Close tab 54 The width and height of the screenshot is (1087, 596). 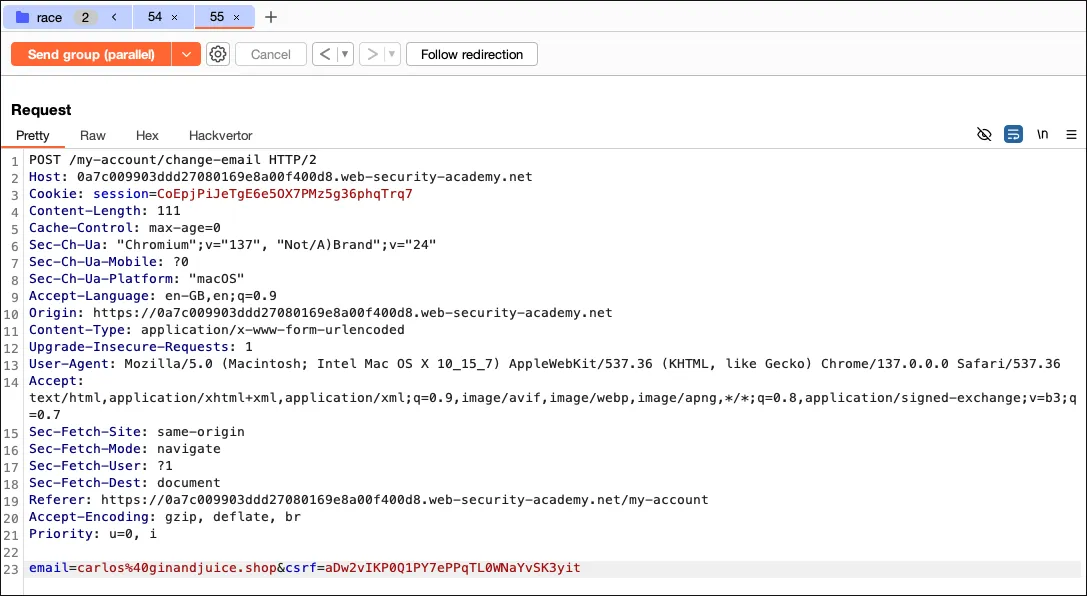[x=175, y=18]
